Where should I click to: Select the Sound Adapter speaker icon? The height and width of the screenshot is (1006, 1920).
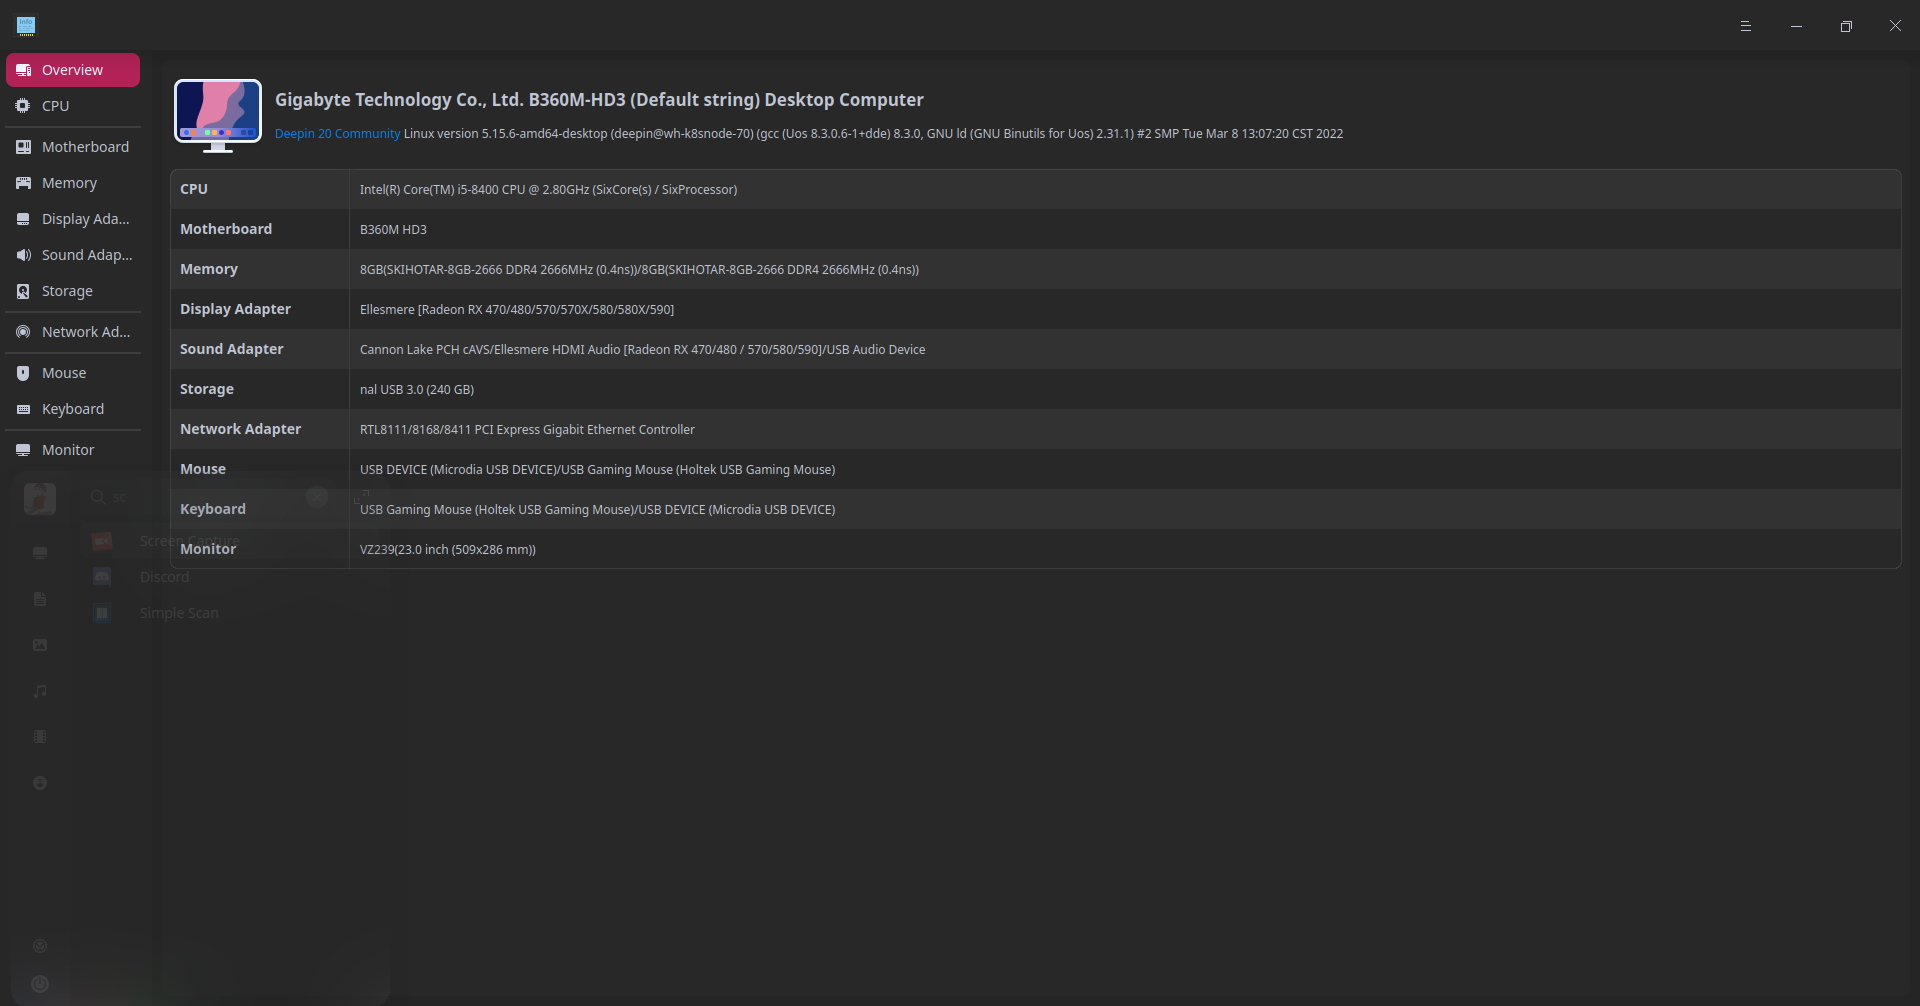pyautogui.click(x=23, y=255)
